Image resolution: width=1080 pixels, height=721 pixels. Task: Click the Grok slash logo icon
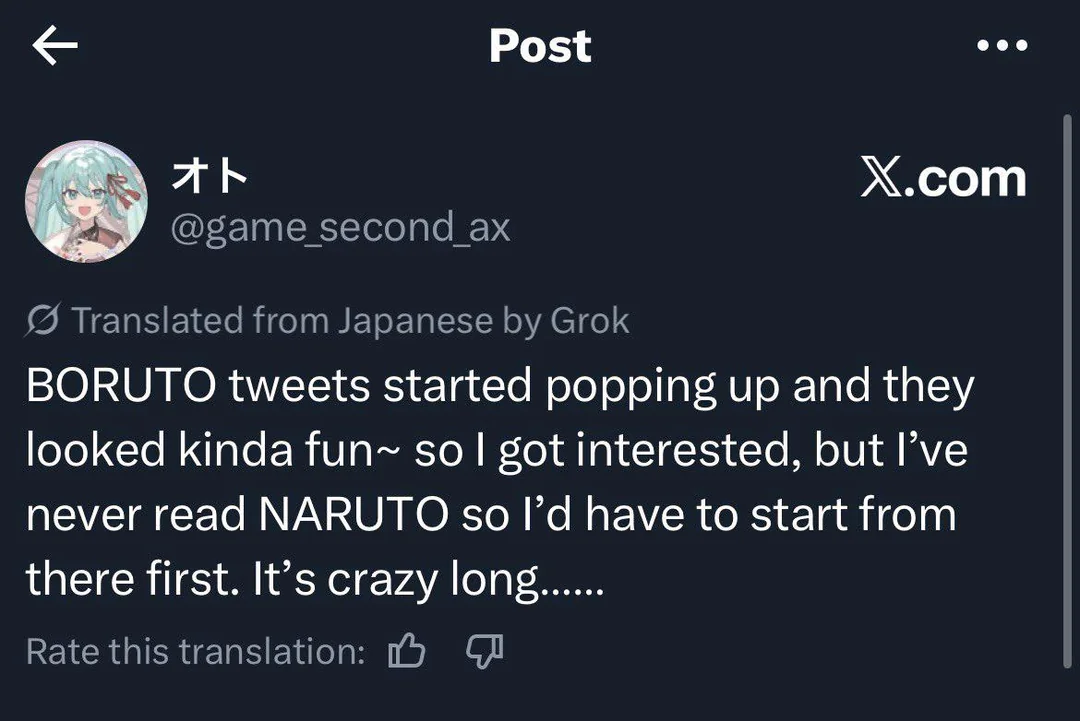42,321
